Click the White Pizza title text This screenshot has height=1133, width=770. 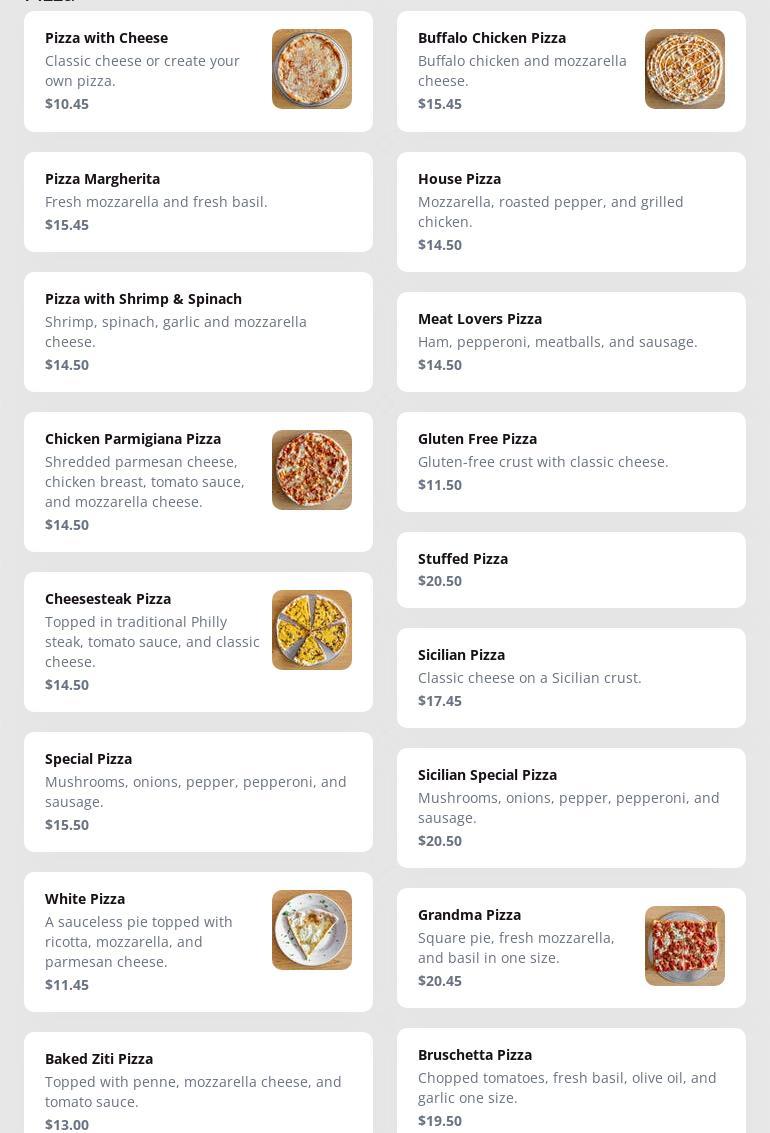[x=85, y=899]
